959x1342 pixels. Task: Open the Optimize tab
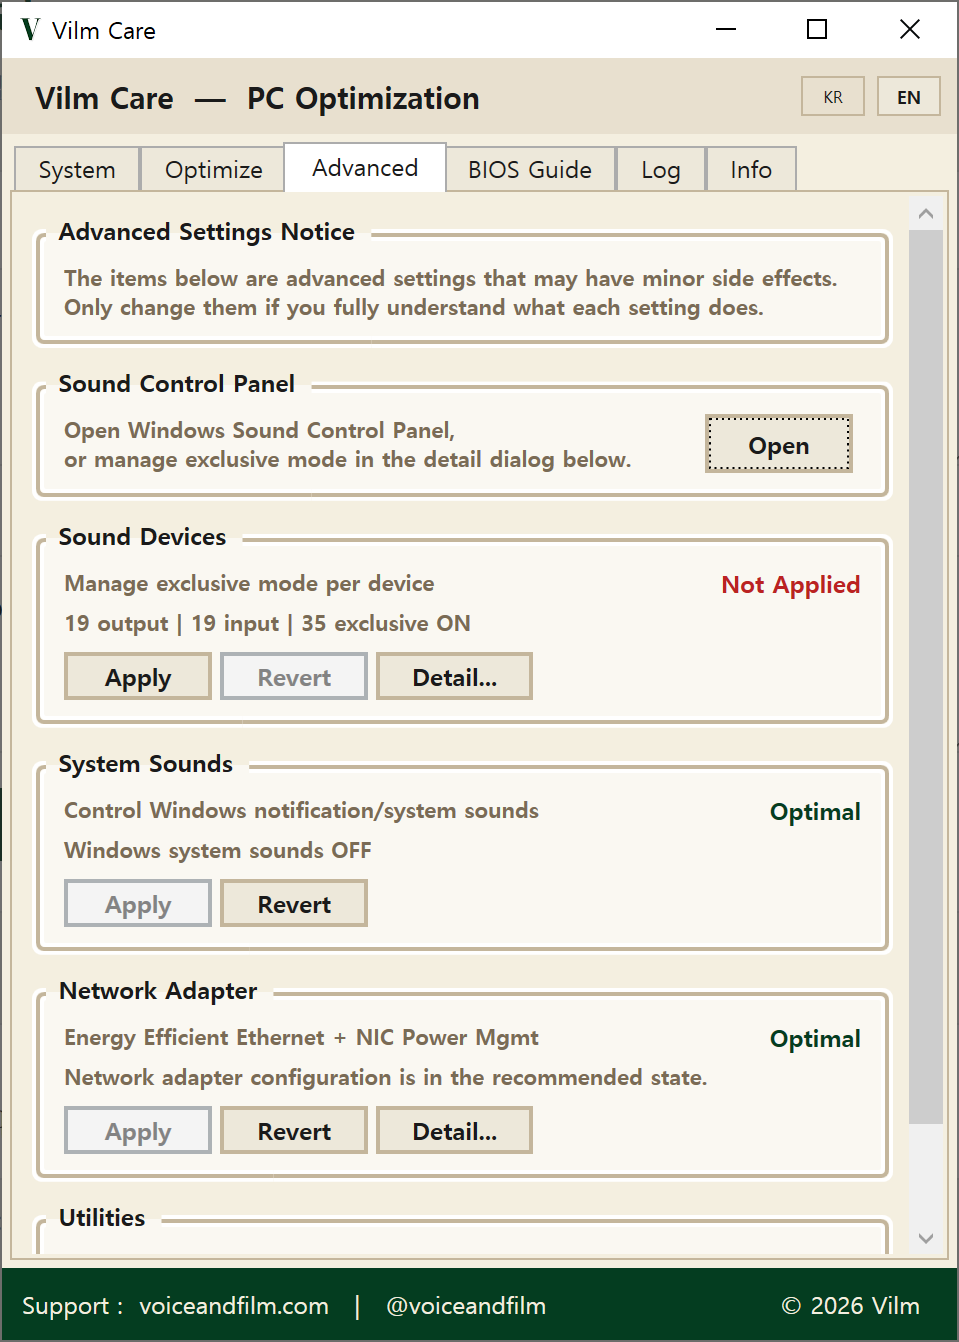point(212,169)
